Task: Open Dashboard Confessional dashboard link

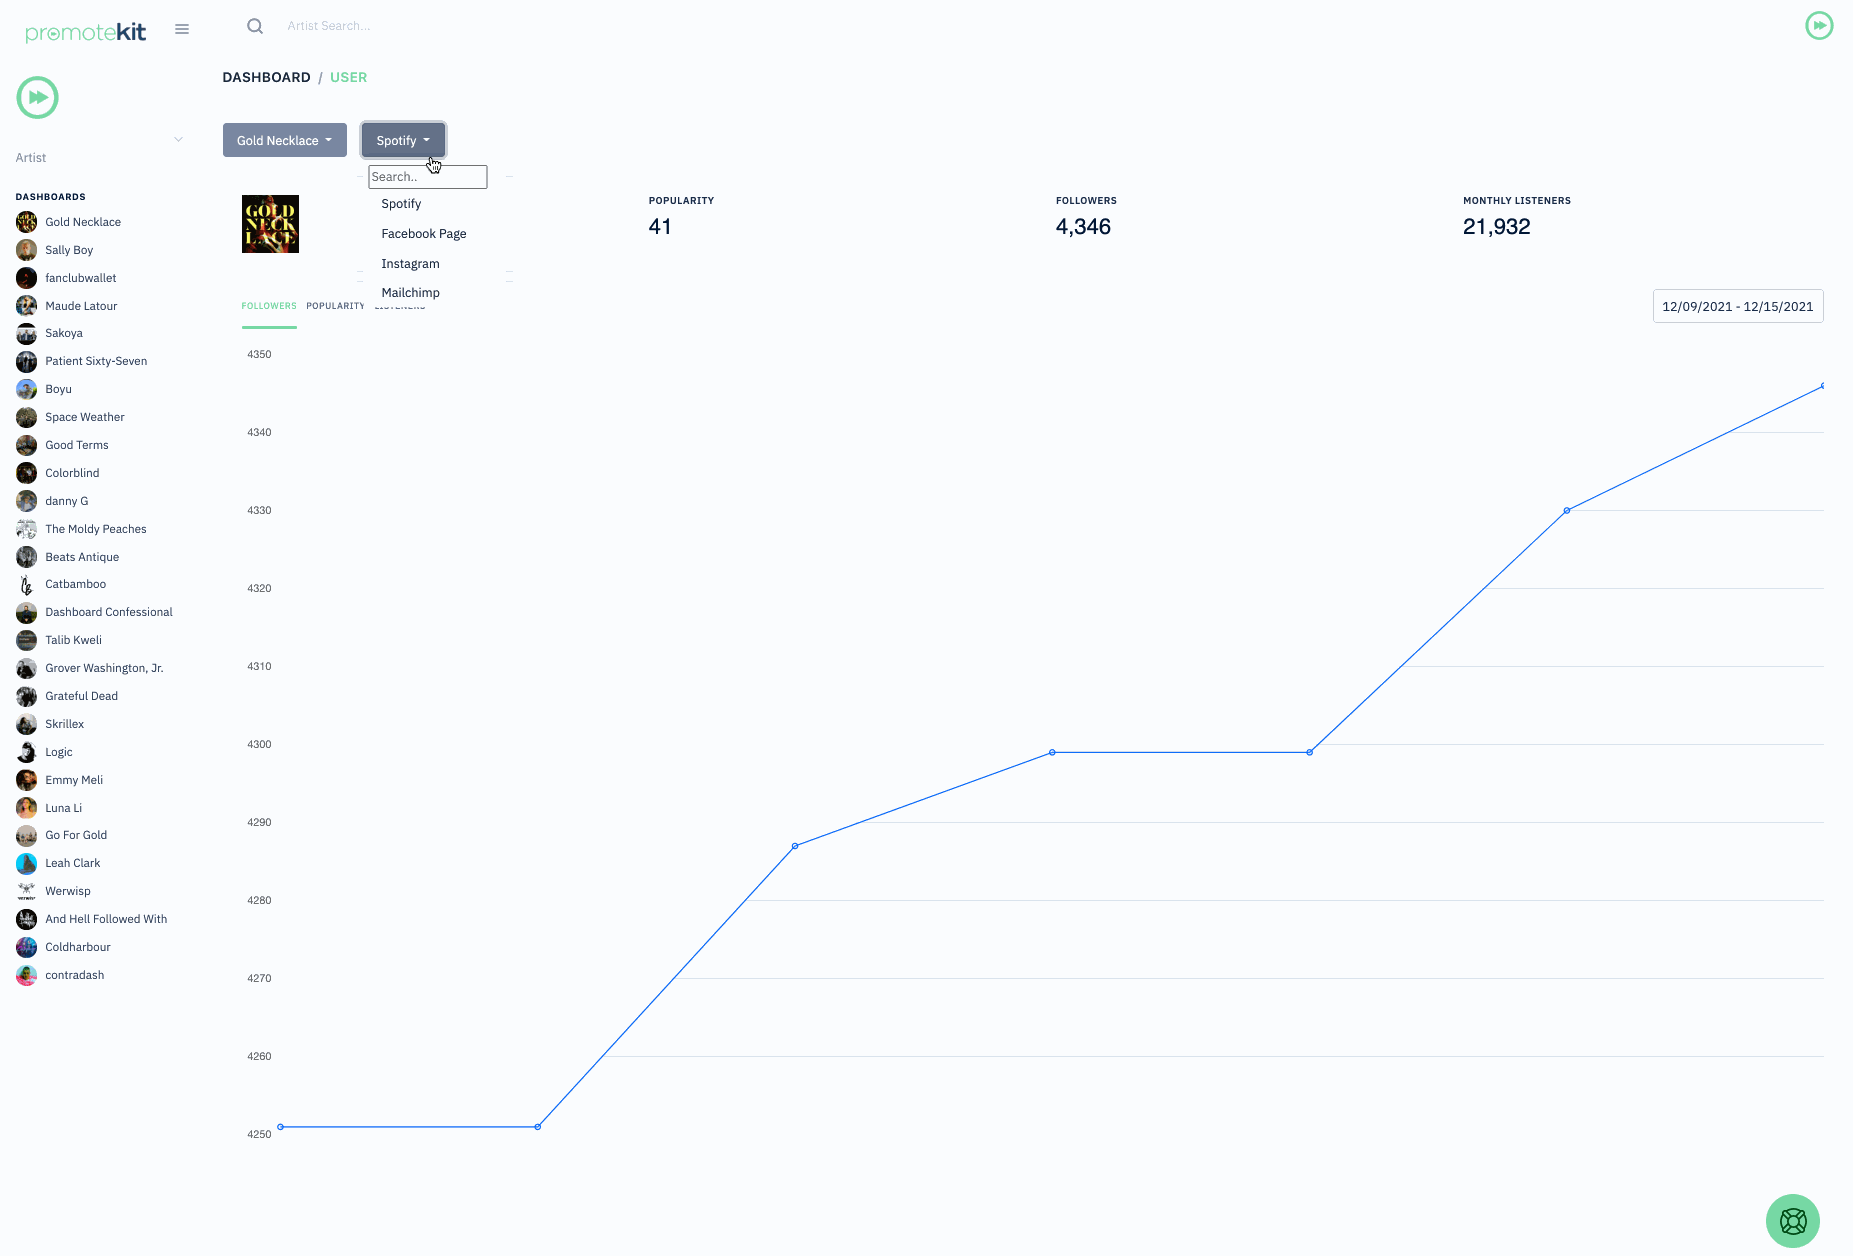Action: pos(109,612)
